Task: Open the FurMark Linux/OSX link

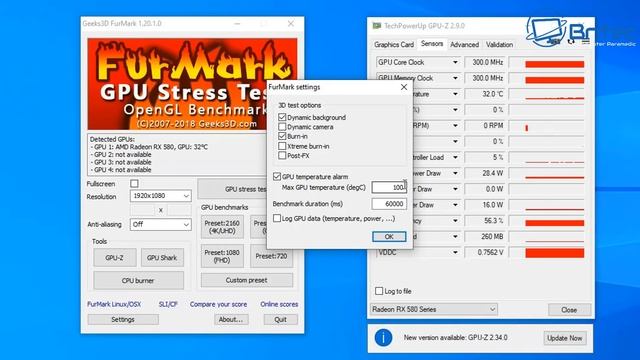Action: 114,304
